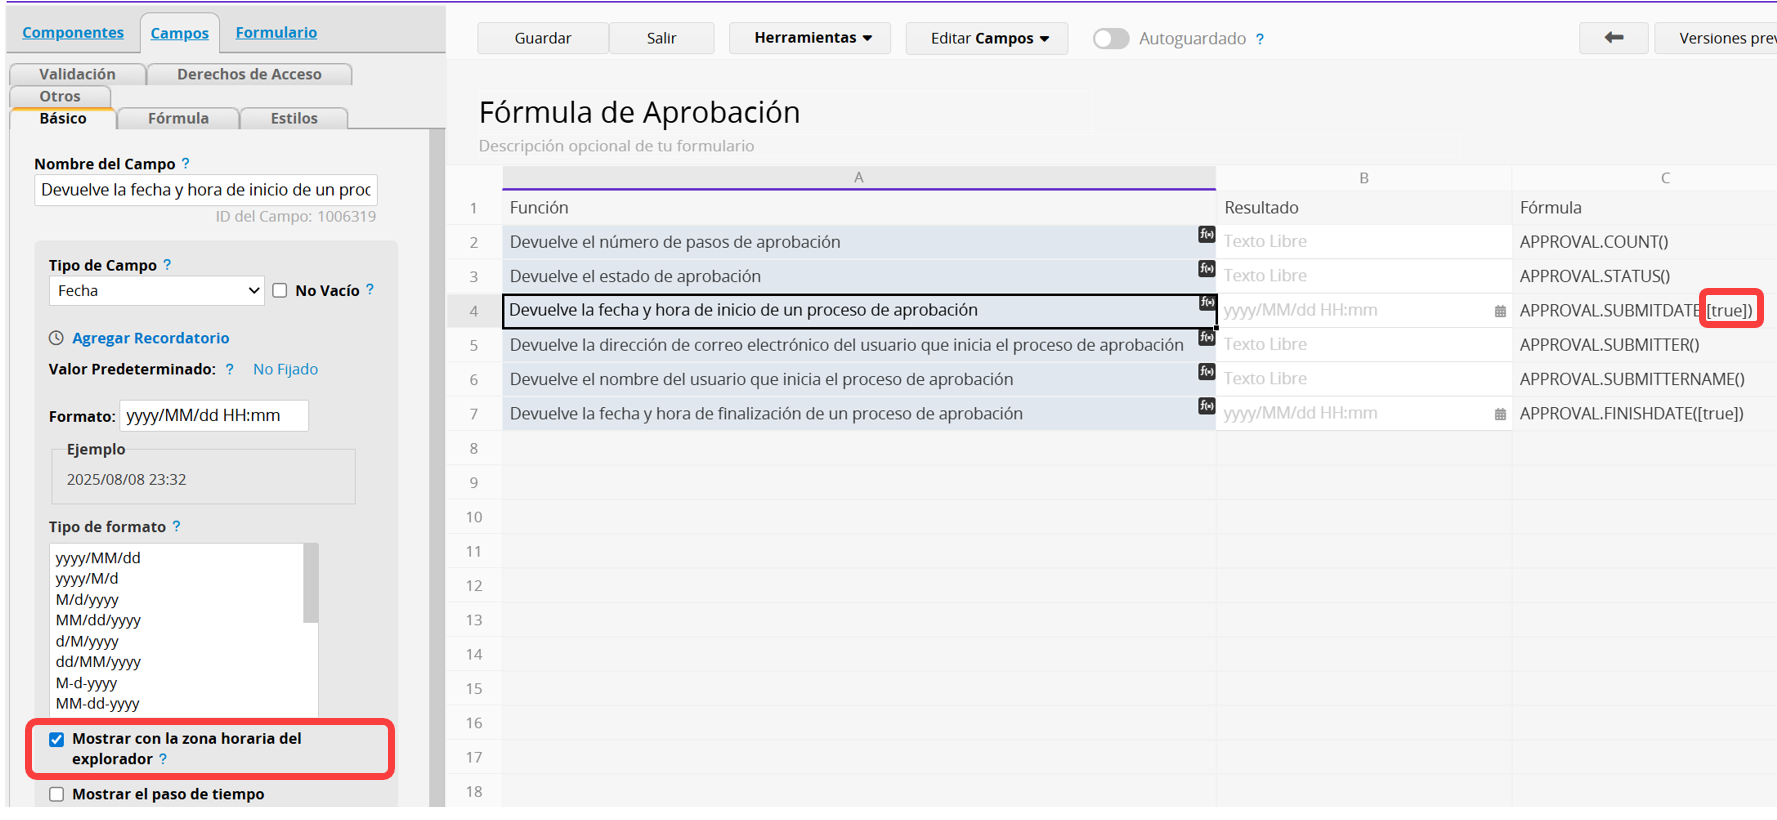1777x820 pixels.
Task: Open help for Tipo de formato
Action: click(176, 526)
